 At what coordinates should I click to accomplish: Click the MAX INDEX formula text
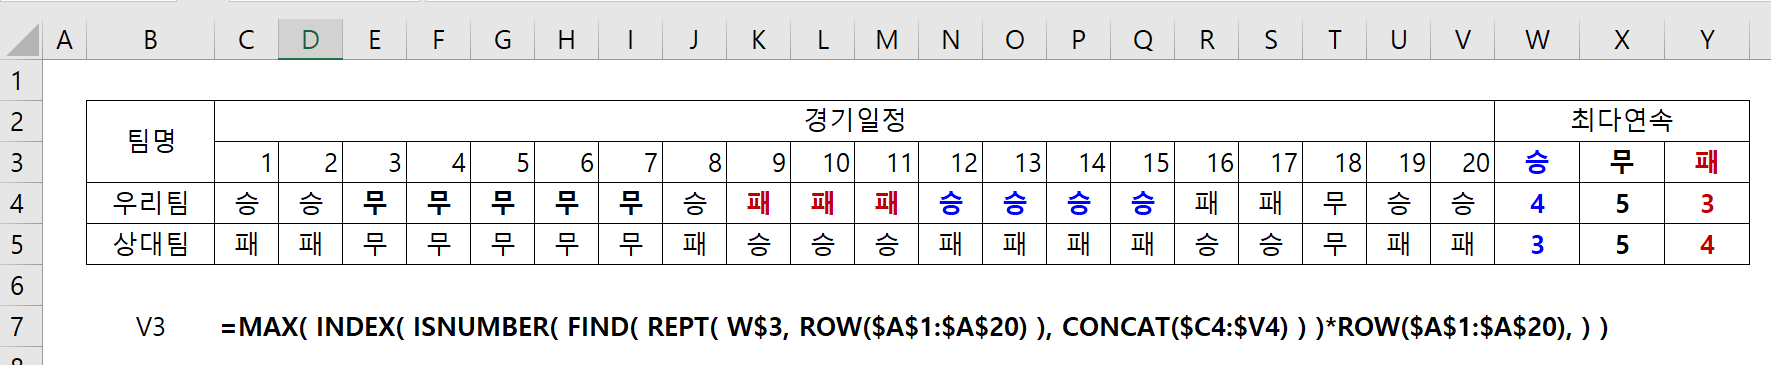[914, 327]
